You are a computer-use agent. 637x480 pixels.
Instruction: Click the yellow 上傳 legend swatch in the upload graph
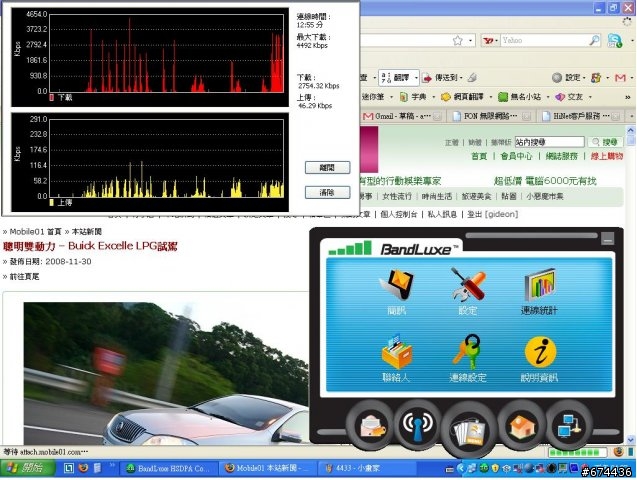click(52, 202)
